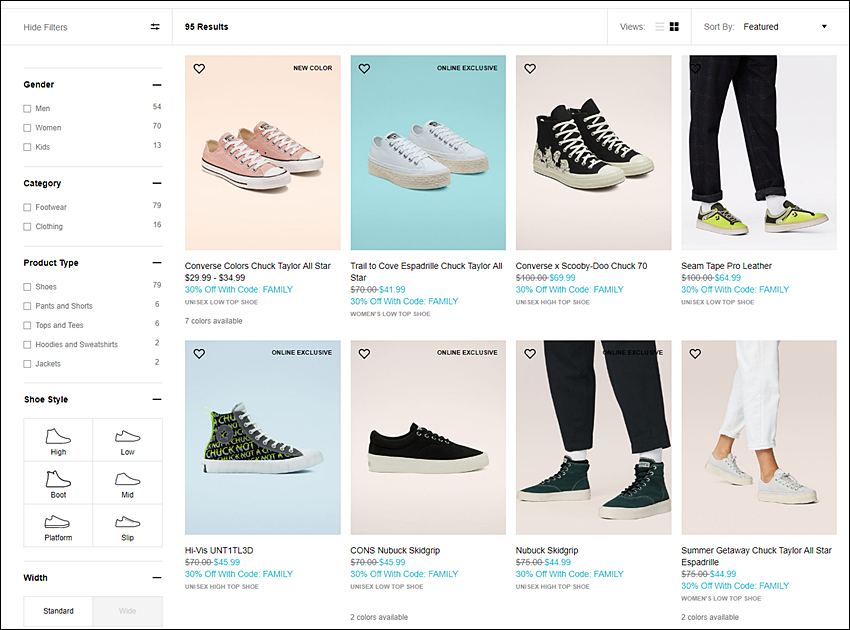Switch to grid view icon
The width and height of the screenshot is (850, 630).
click(x=674, y=27)
